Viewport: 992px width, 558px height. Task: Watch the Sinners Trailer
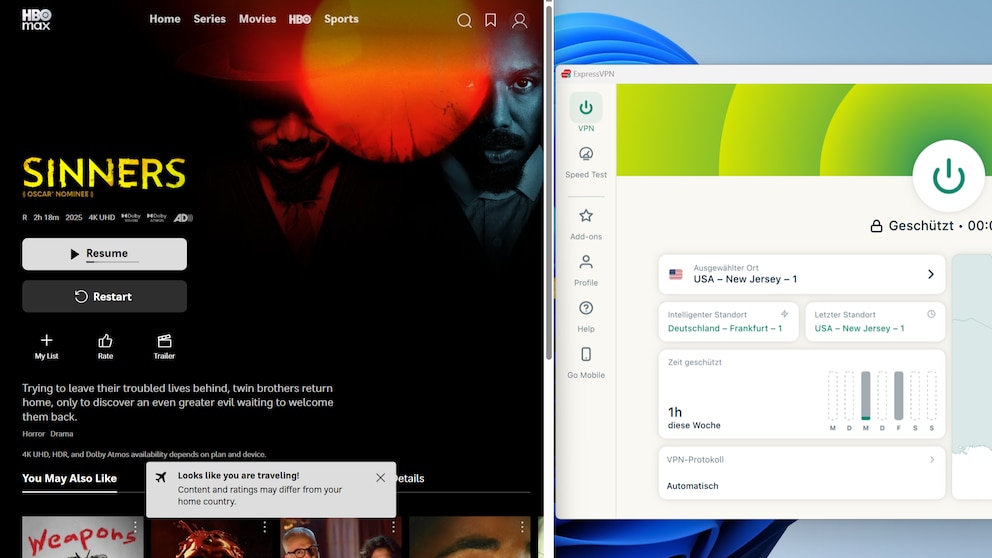[164, 347]
